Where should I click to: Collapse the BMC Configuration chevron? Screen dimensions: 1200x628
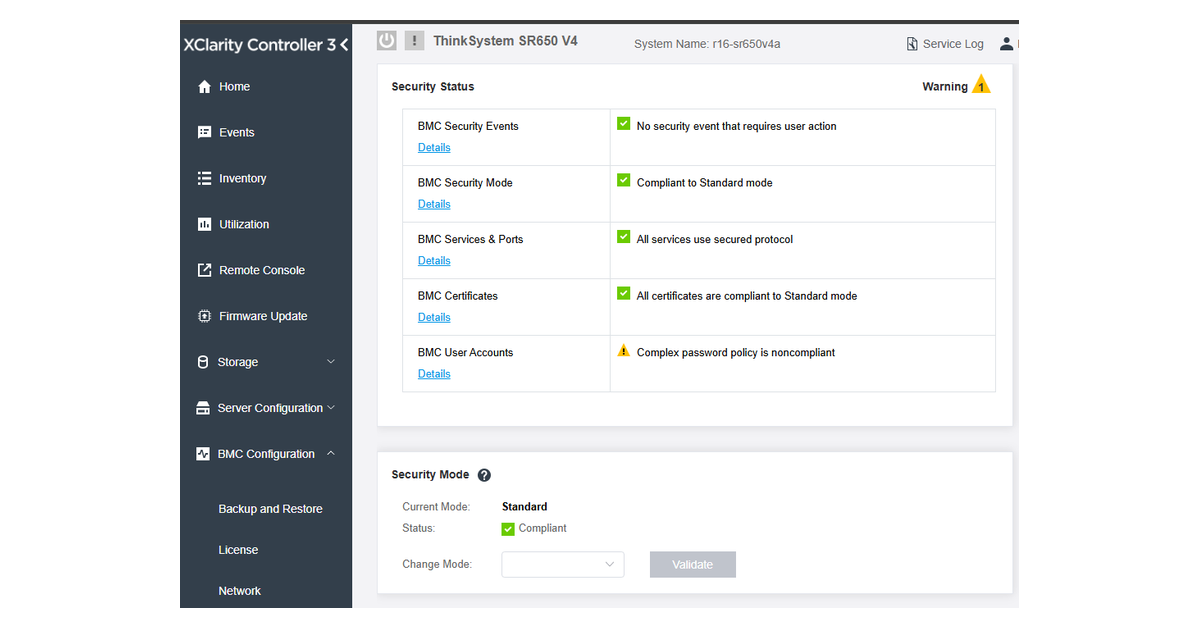331,453
